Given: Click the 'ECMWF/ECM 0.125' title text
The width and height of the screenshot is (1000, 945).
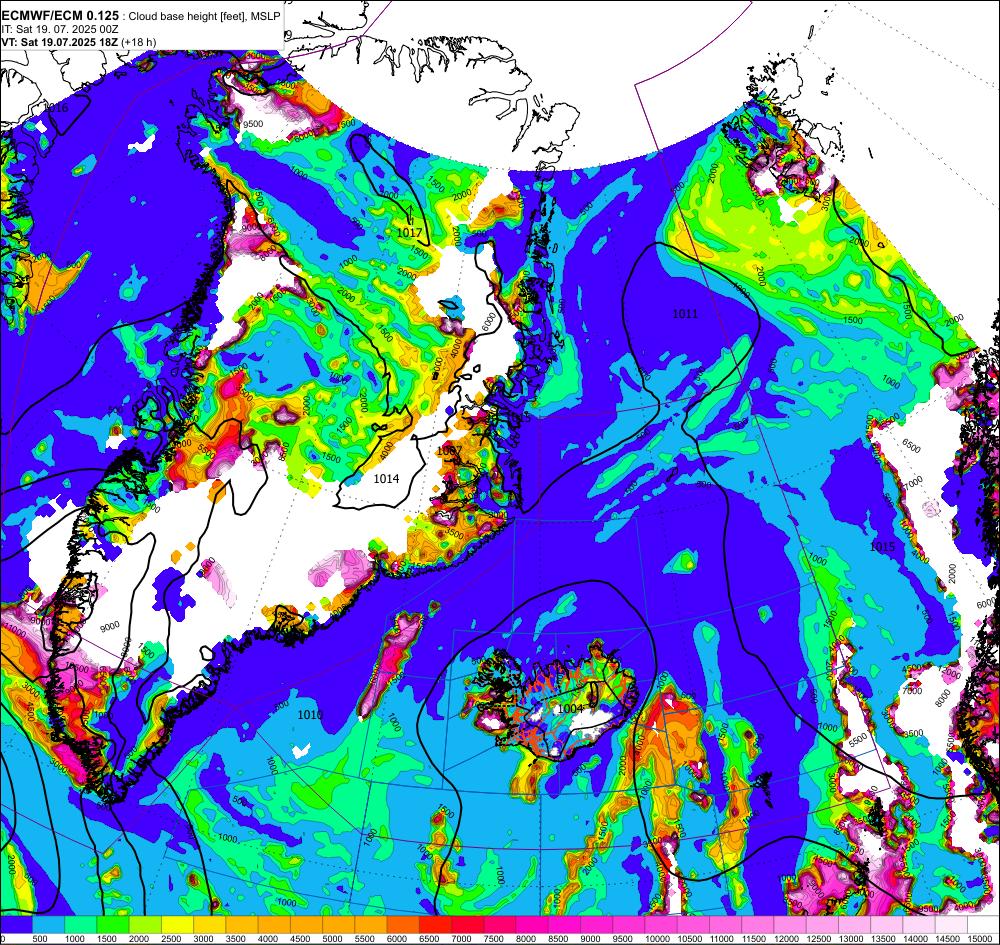Looking at the screenshot, I should coord(60,15).
